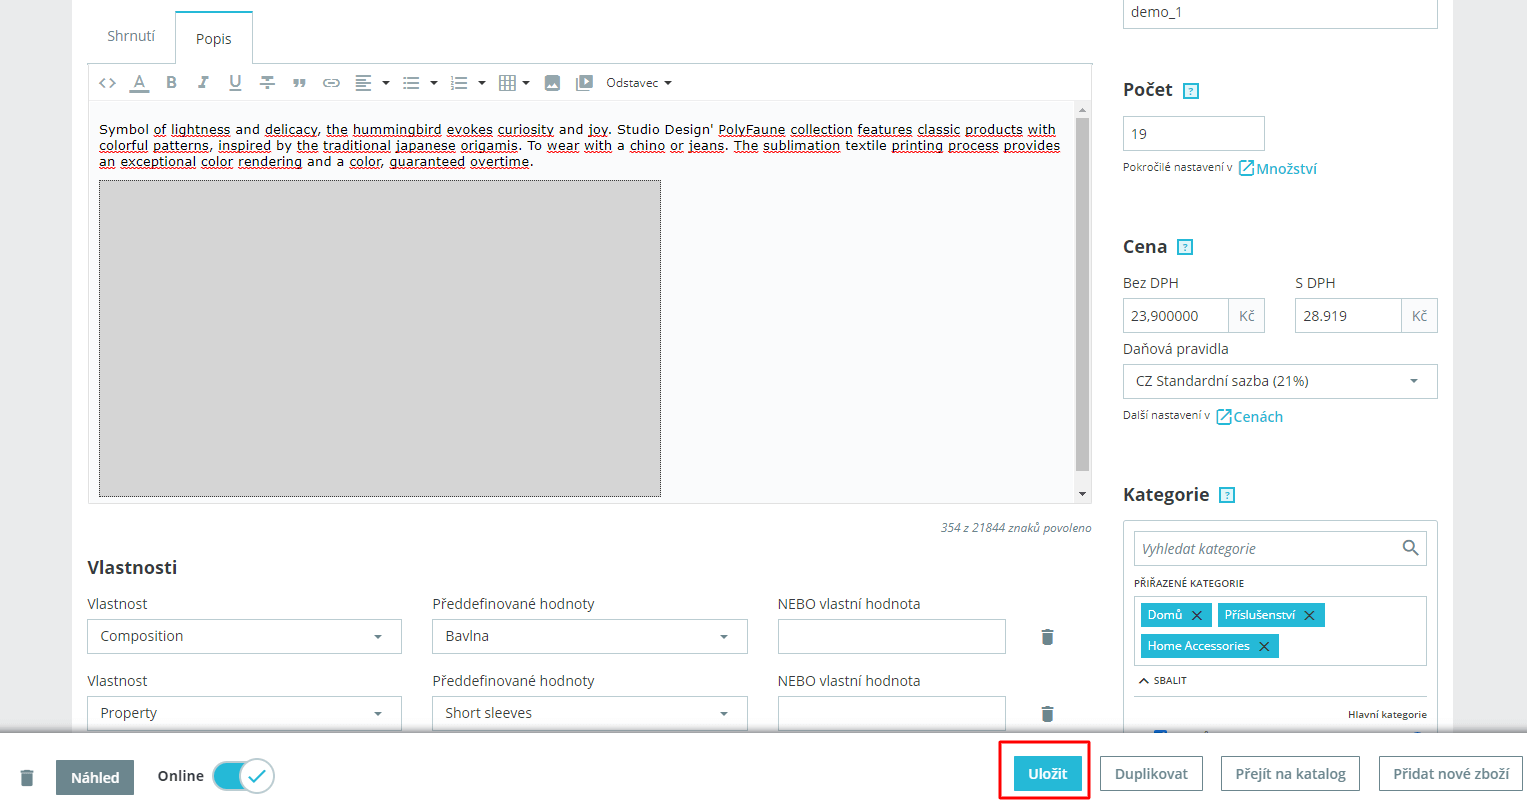Click the bullet list icon
Image resolution: width=1527 pixels, height=802 pixels.
click(x=411, y=83)
